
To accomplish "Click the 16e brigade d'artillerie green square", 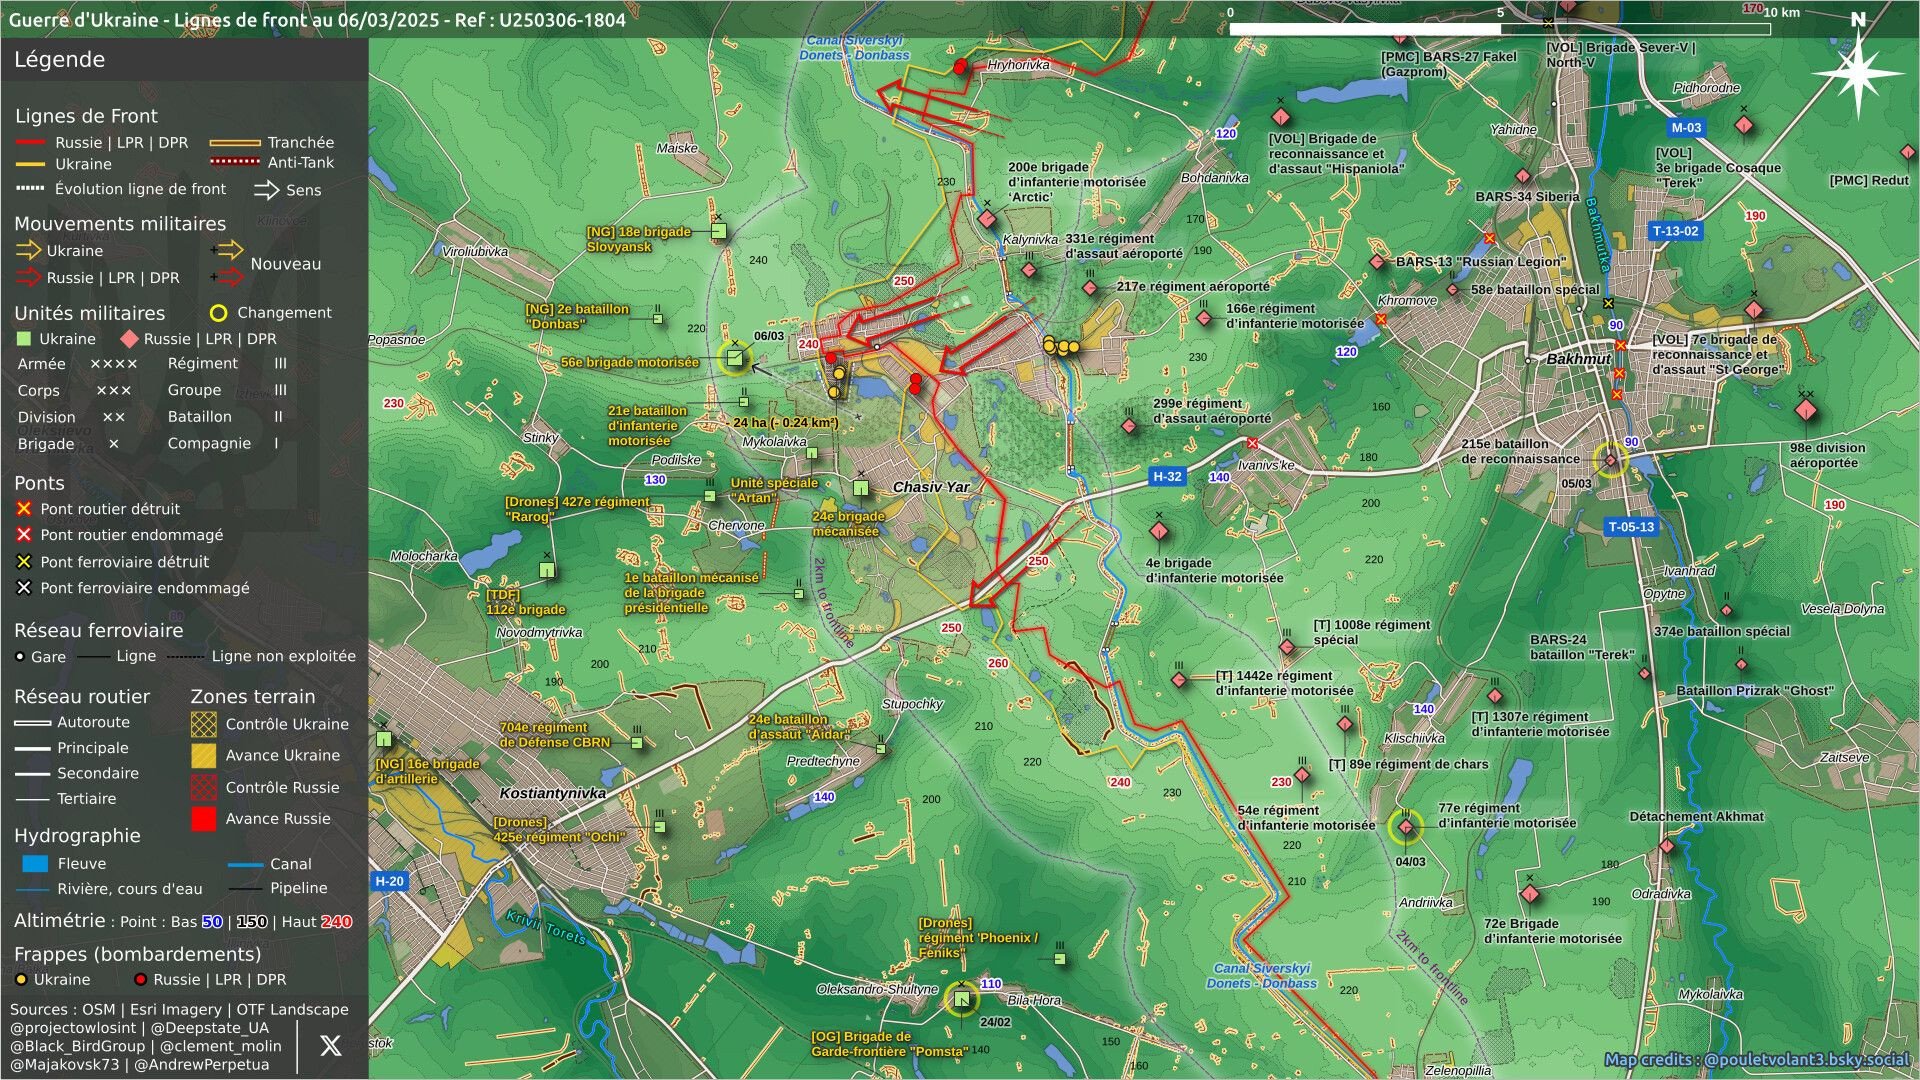I will [384, 739].
